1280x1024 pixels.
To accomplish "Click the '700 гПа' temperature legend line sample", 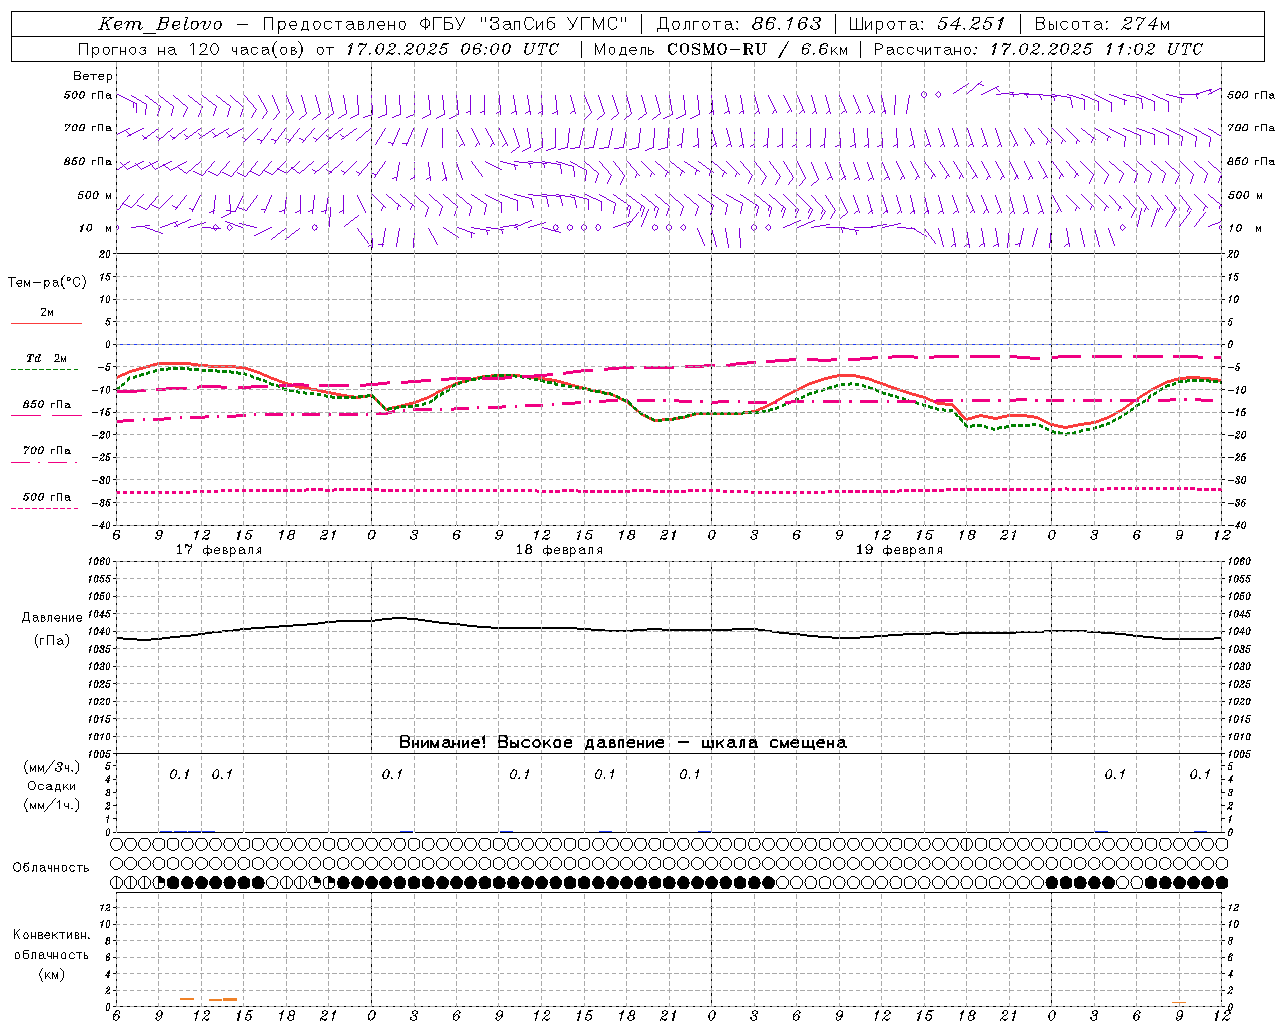I will click(x=44, y=462).
